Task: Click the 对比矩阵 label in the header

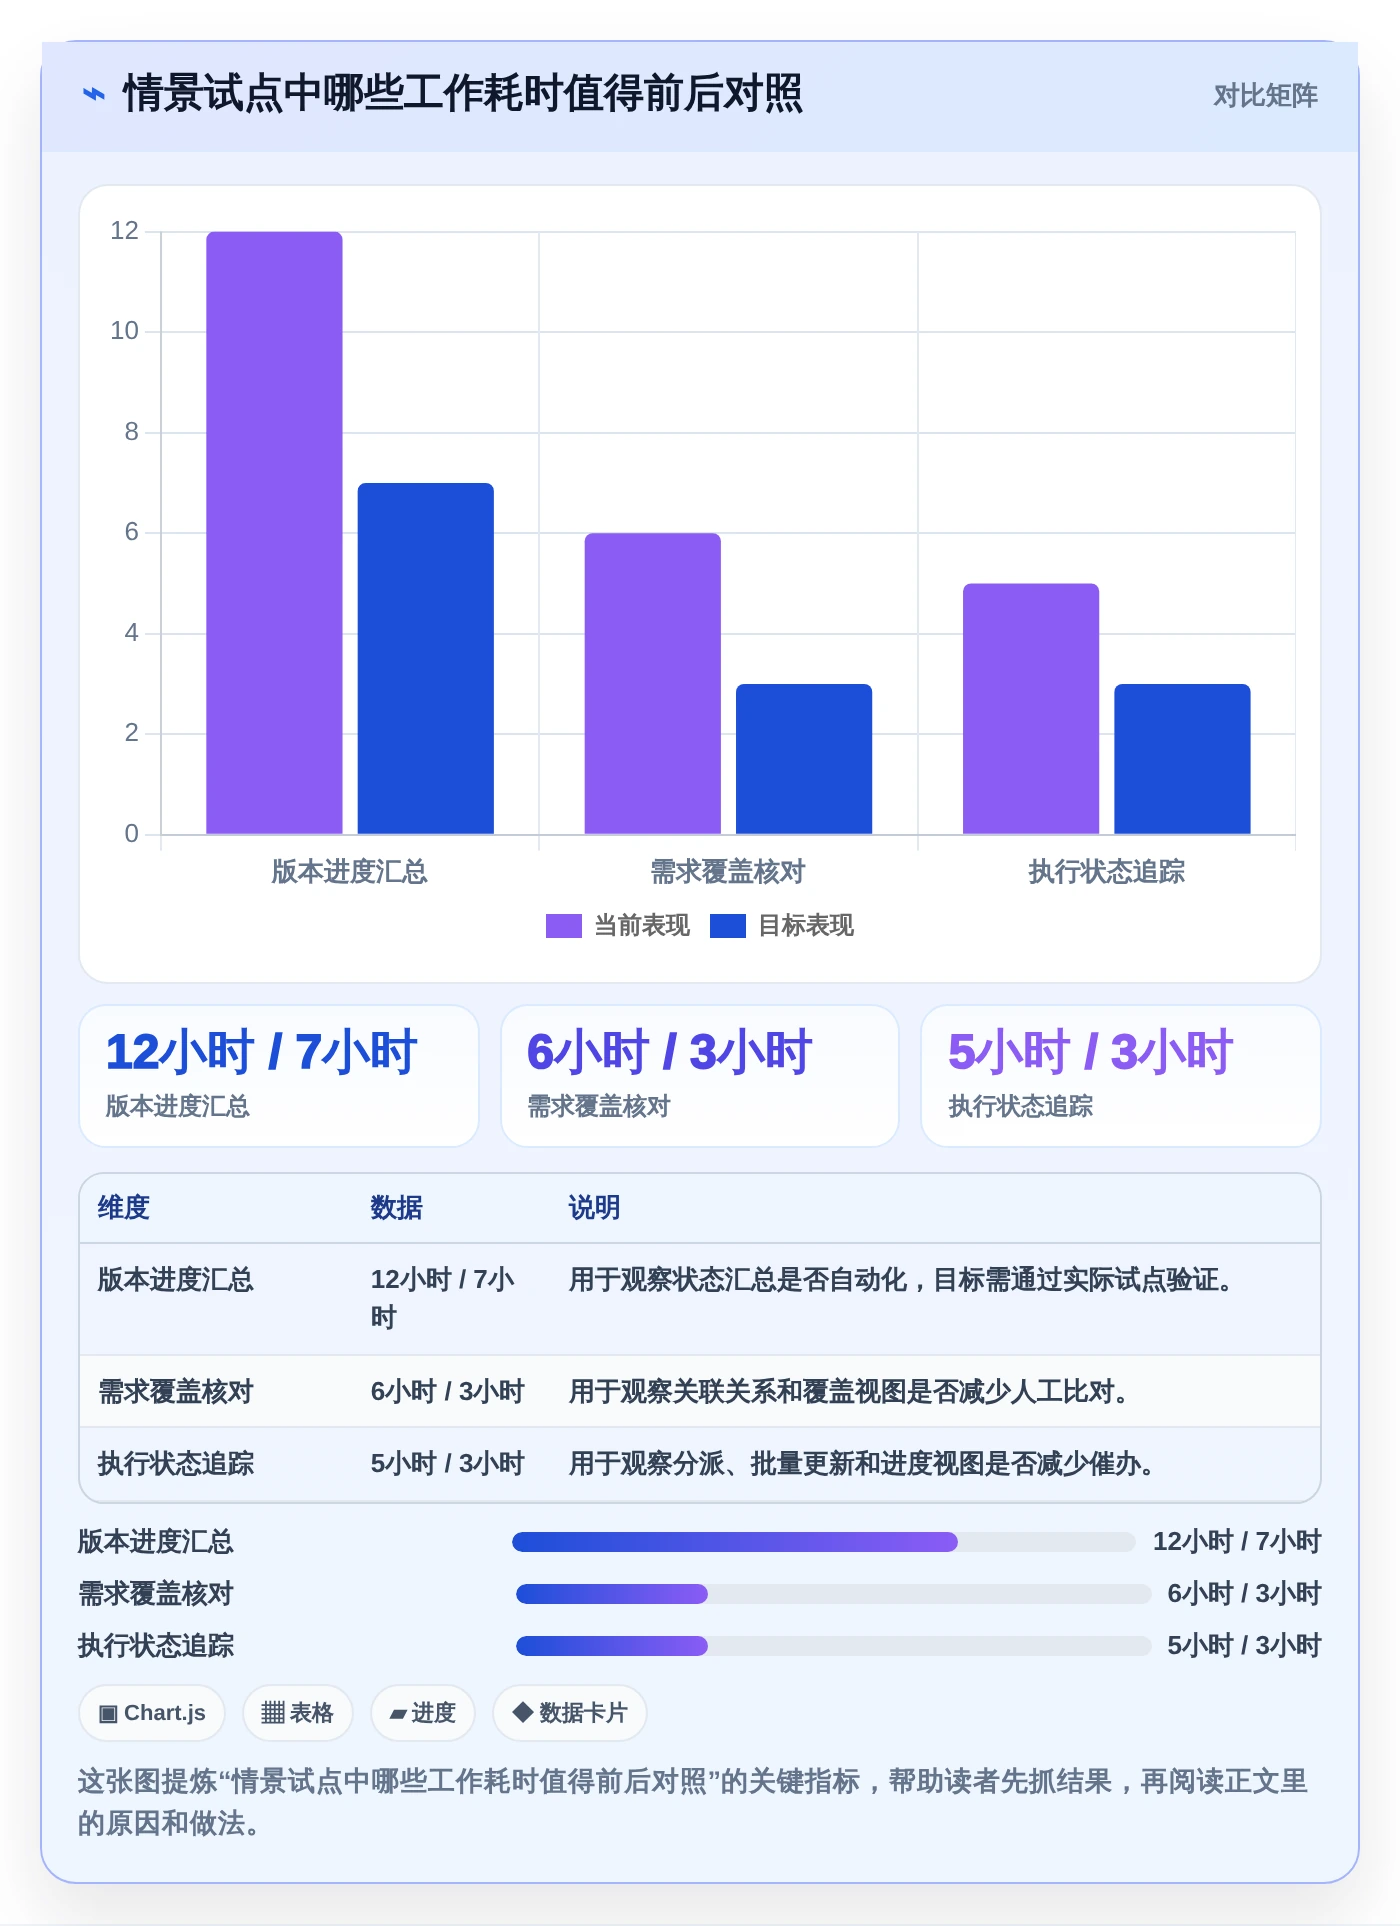Action: [x=1265, y=96]
